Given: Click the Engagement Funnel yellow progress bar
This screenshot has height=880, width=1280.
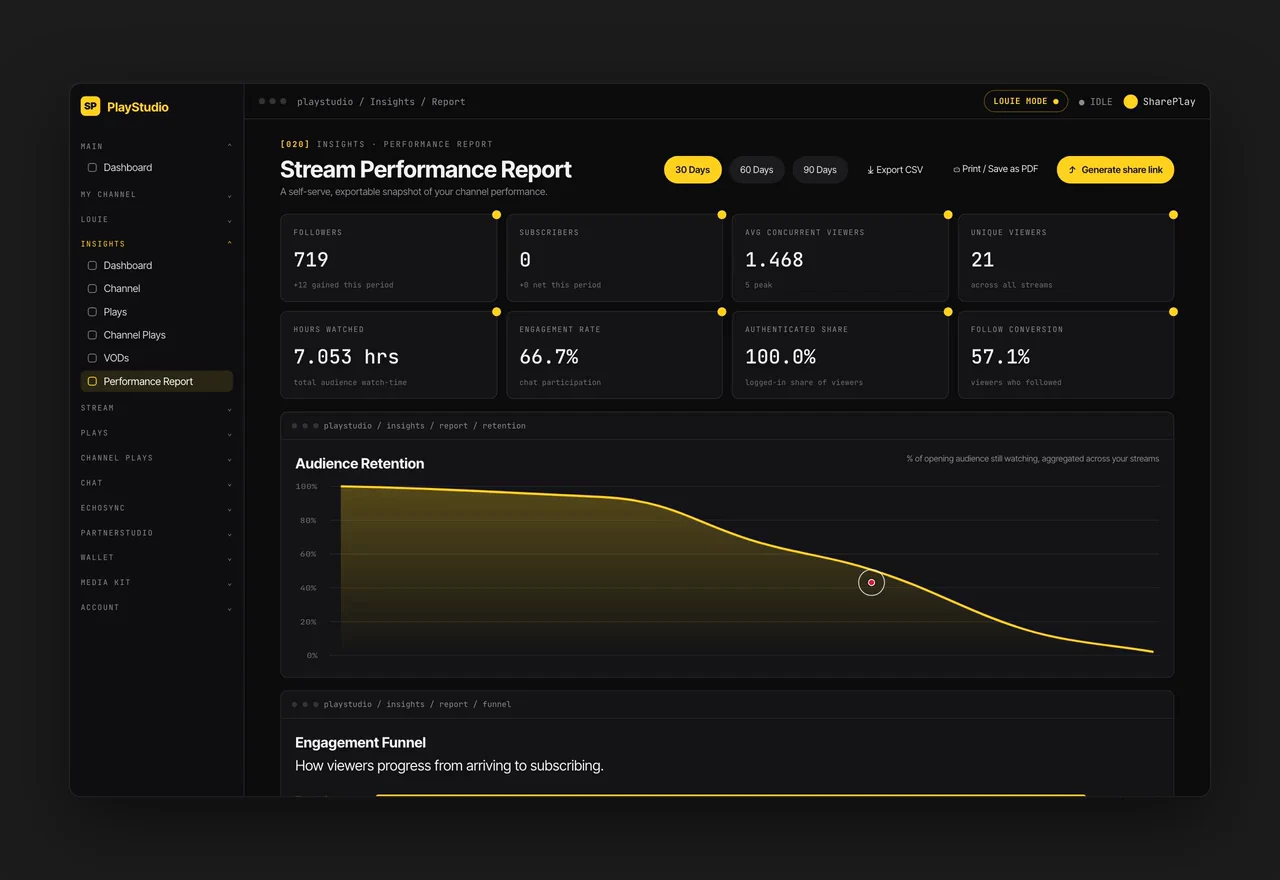Looking at the screenshot, I should [730, 795].
